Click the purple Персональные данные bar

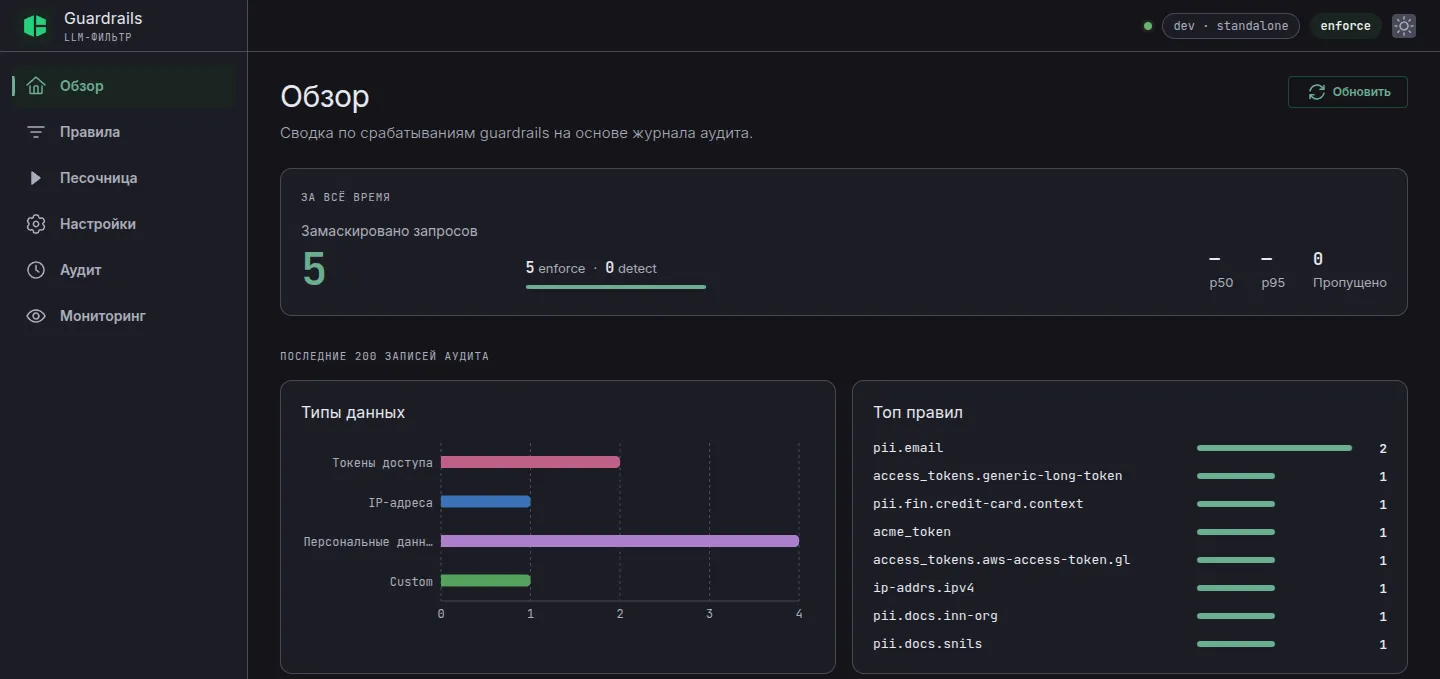[x=620, y=541]
